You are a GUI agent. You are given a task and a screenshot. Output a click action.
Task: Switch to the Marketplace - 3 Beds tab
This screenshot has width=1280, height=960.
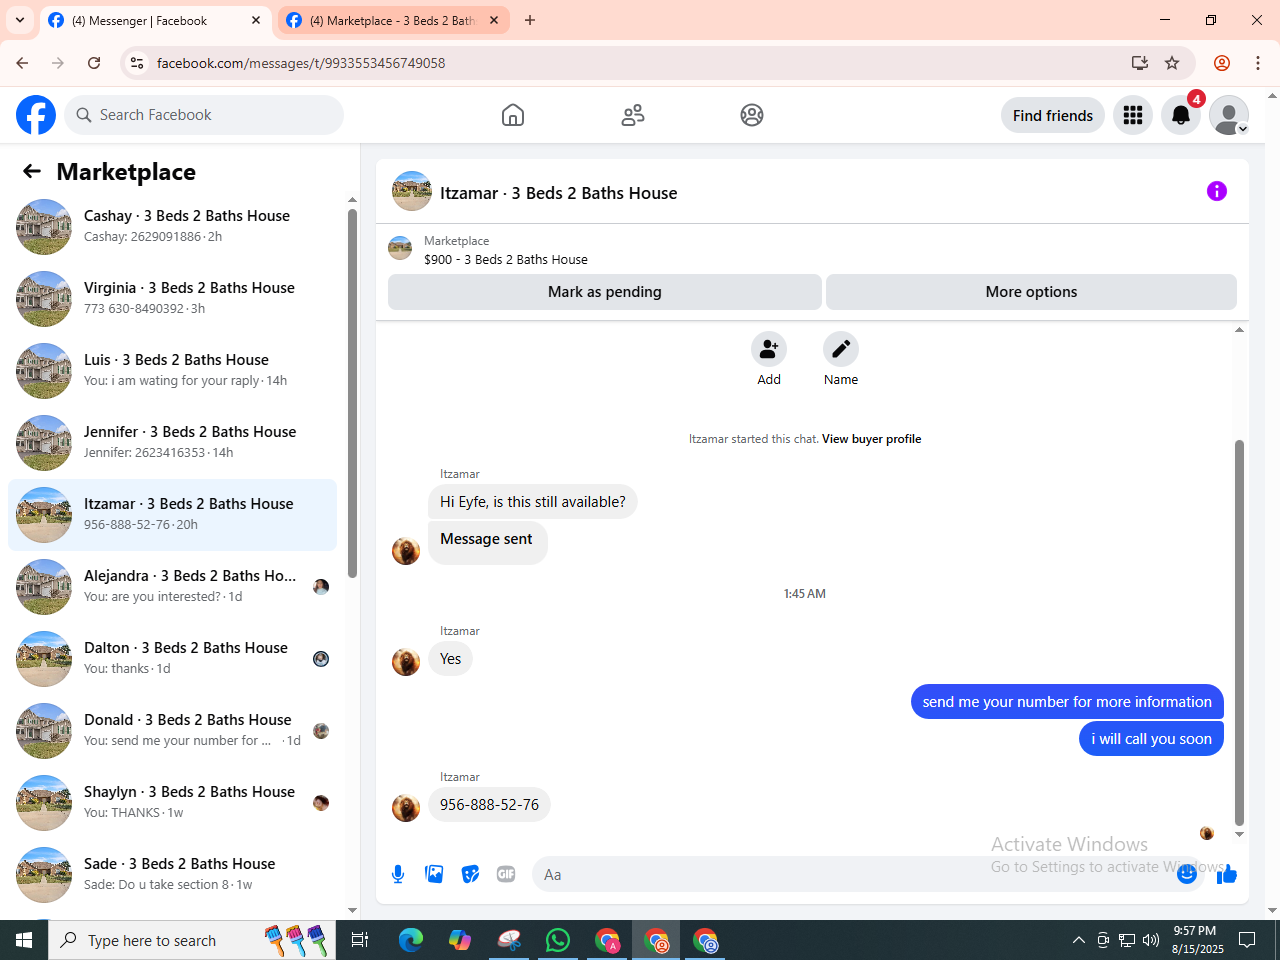[x=392, y=20]
